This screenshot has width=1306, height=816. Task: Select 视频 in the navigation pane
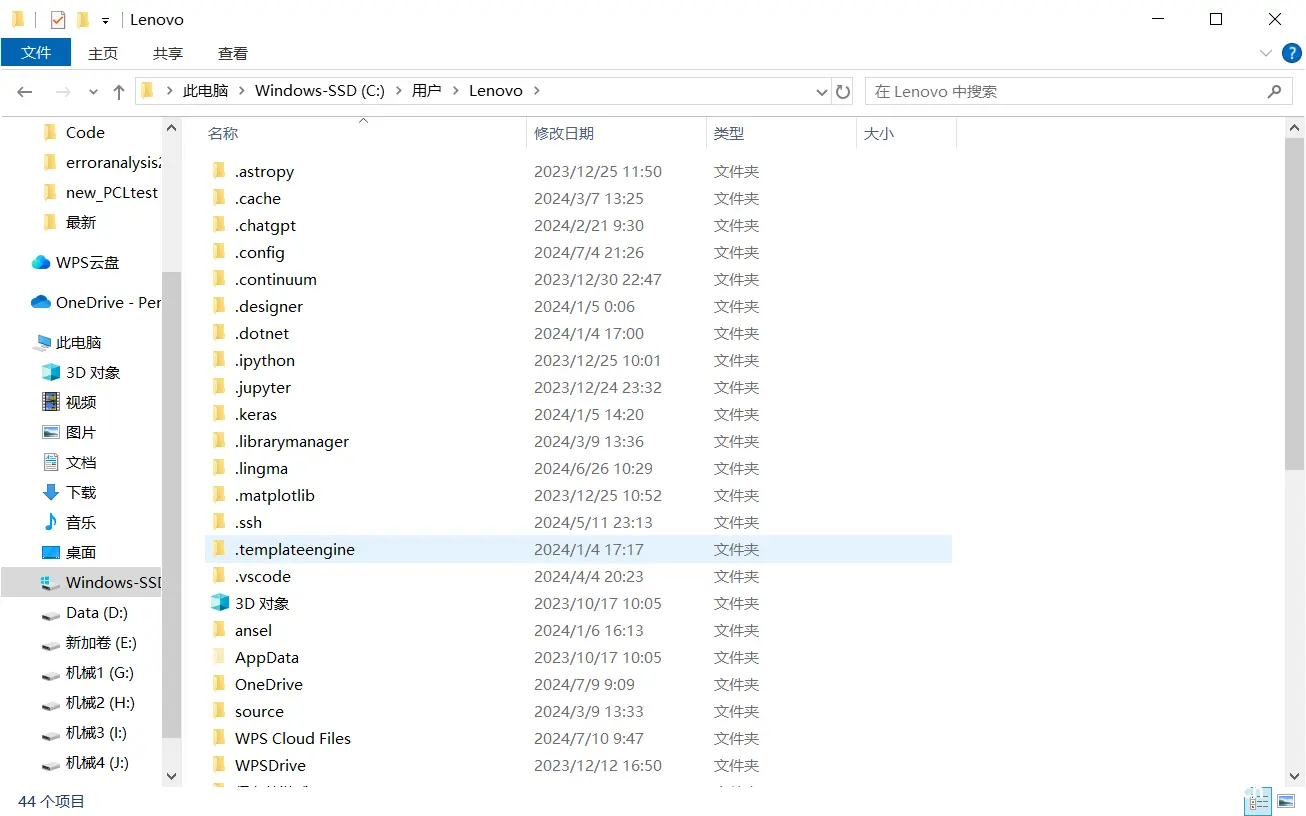[81, 402]
